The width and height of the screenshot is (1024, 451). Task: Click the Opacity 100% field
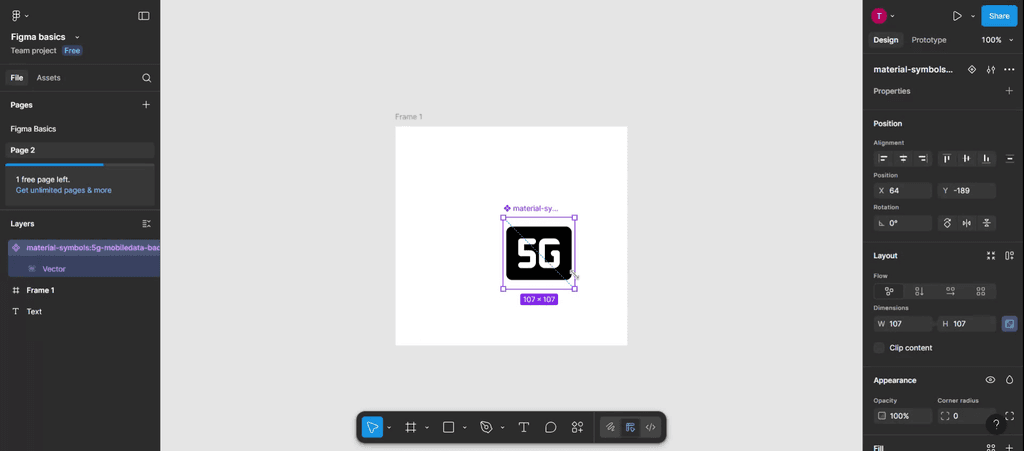(x=903, y=416)
